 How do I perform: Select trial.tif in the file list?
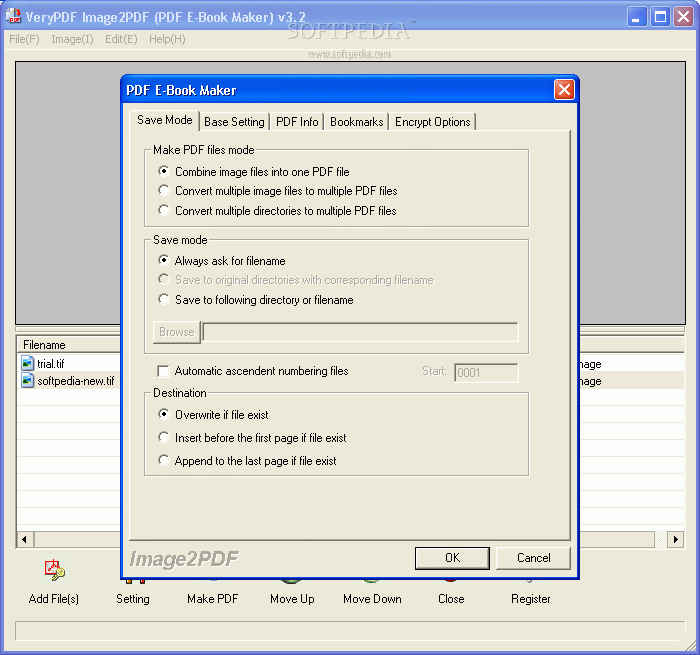(x=50, y=364)
